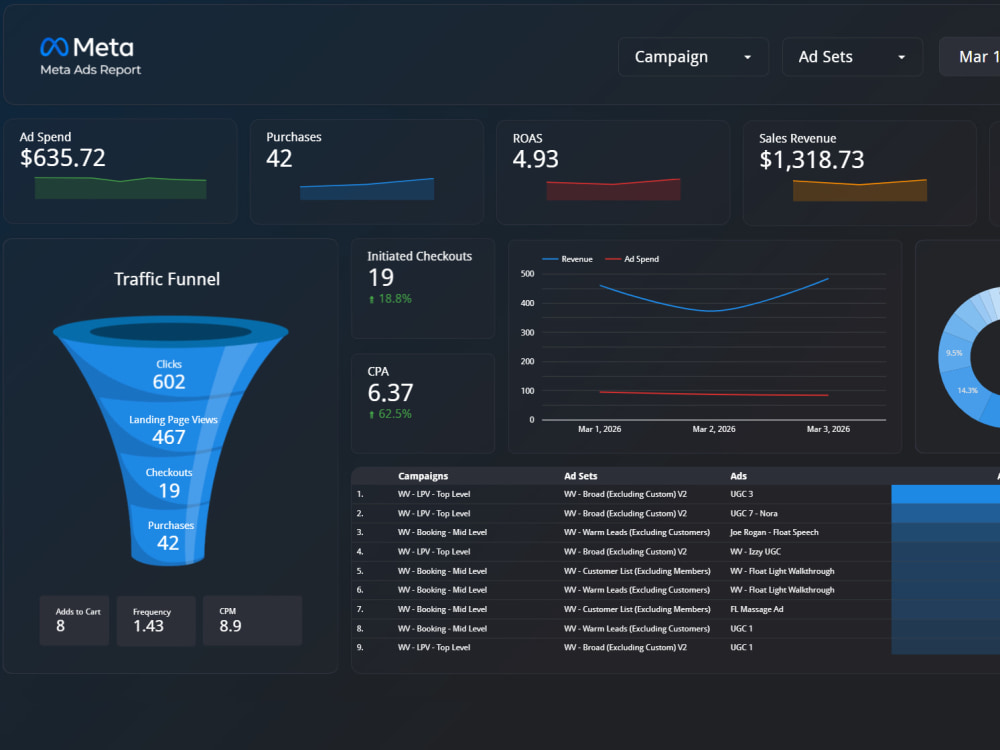Screen dimensions: 1000x750
Task: Click the Adds to Cart 8 tile
Action: pos(74,621)
